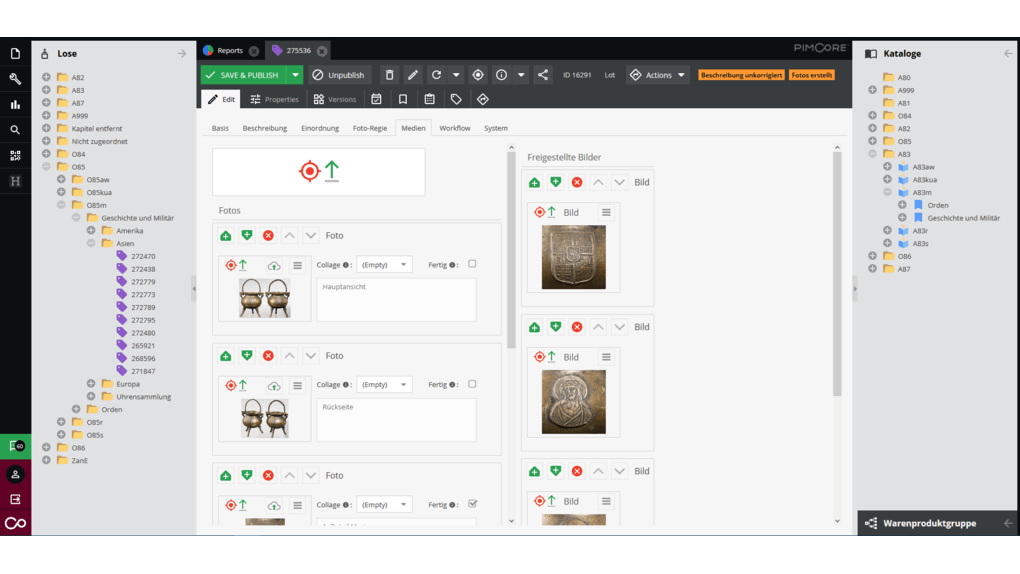Open the bar chart Marketing icon
The image size is (1020, 574).
pyautogui.click(x=15, y=104)
